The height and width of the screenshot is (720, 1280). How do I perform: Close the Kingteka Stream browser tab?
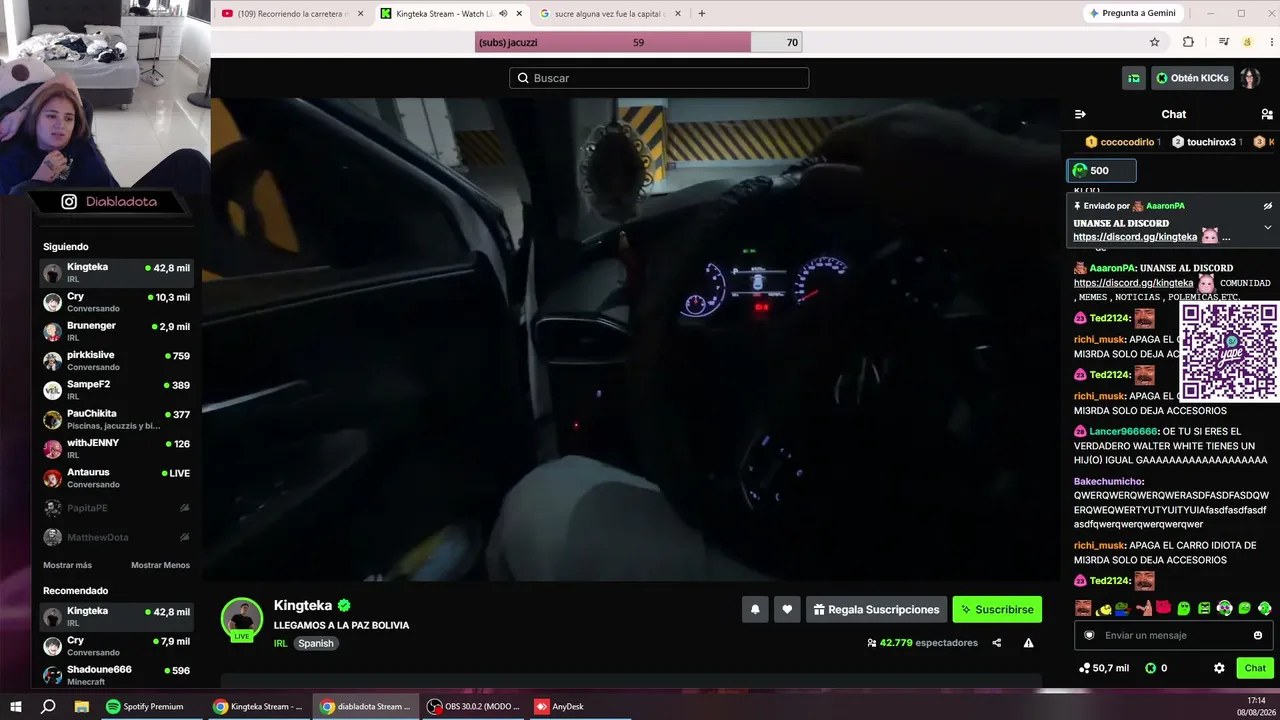pos(519,14)
